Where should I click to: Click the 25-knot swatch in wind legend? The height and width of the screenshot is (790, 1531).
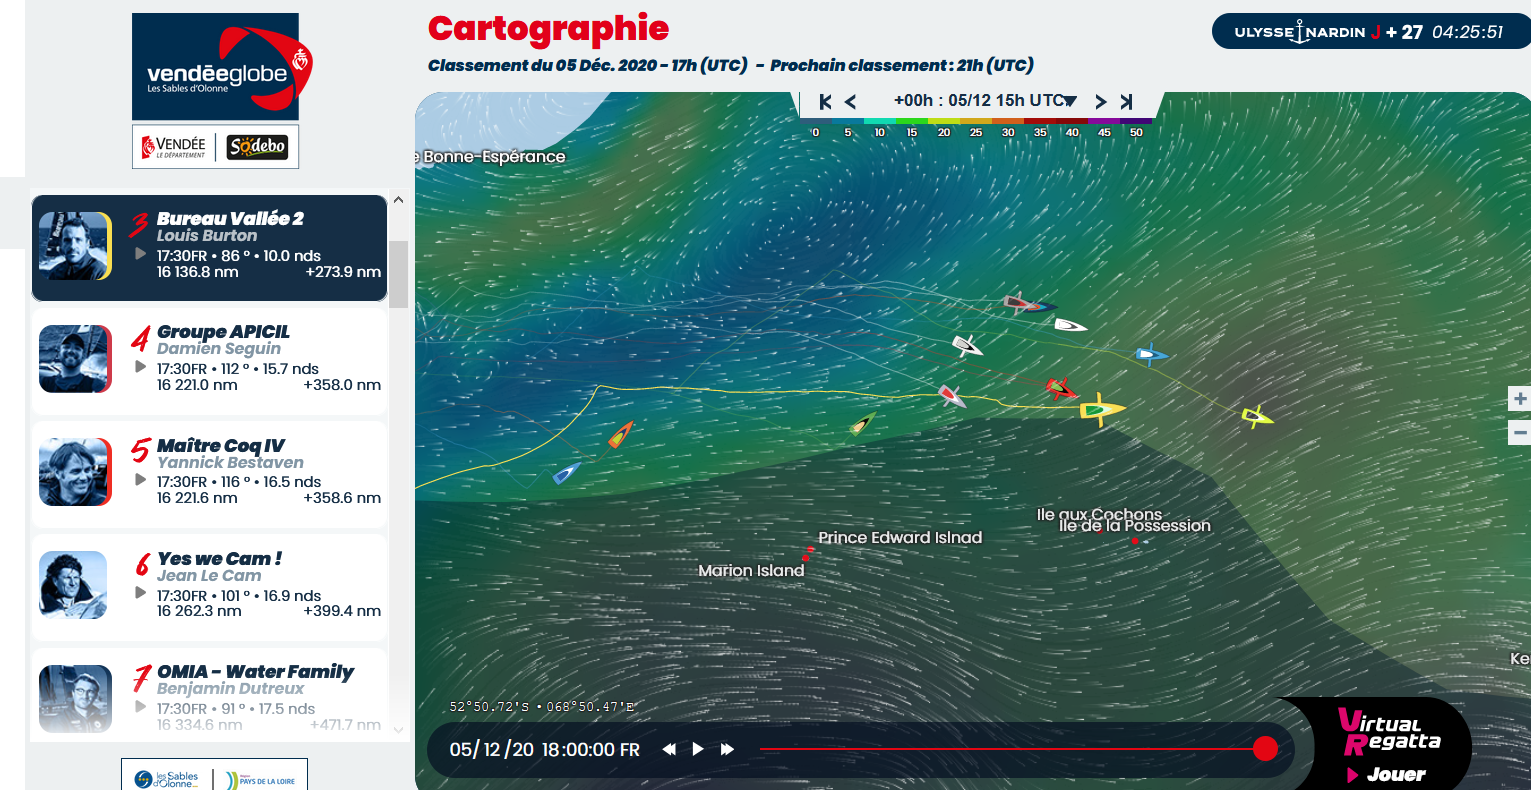[976, 121]
